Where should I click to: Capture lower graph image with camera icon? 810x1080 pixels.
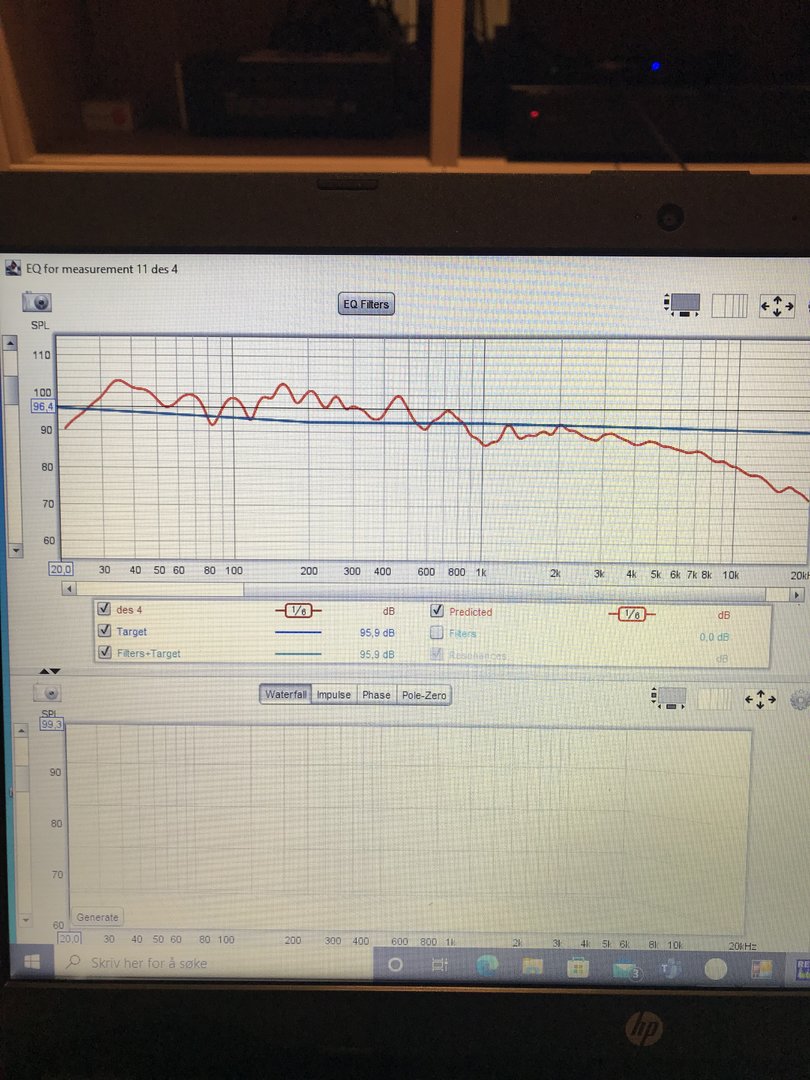(48, 692)
